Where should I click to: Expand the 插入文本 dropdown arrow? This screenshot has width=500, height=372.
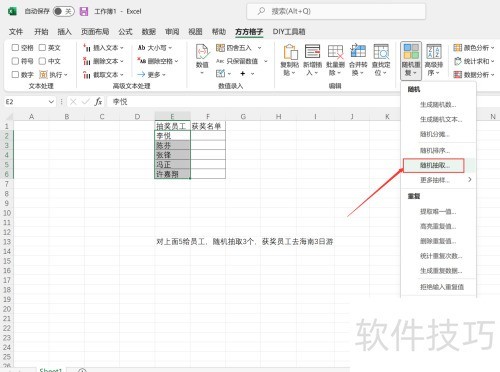coord(122,48)
